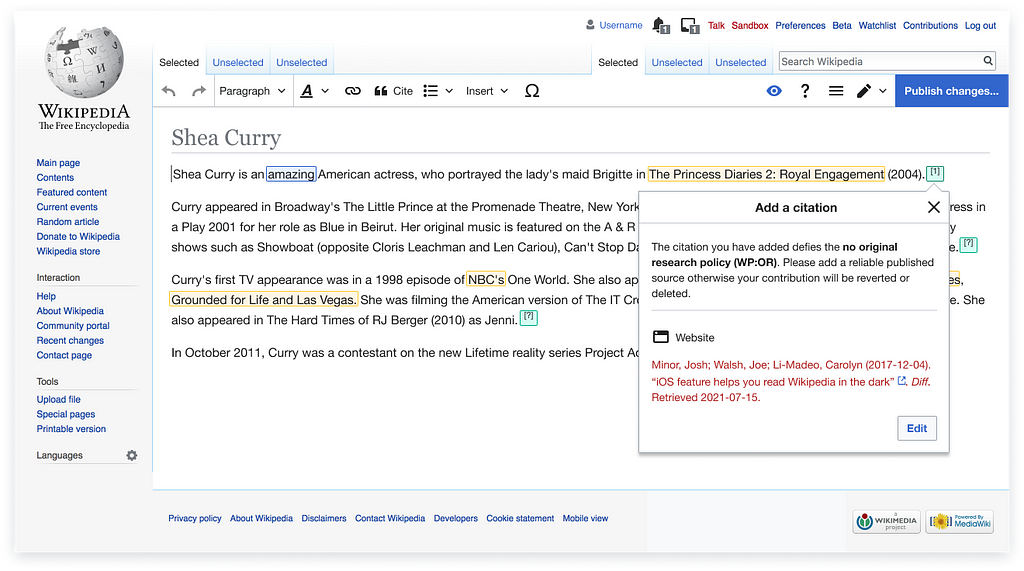Expand the bullet list structure menu
Image resolution: width=1024 pixels, height=571 pixels.
pos(438,91)
